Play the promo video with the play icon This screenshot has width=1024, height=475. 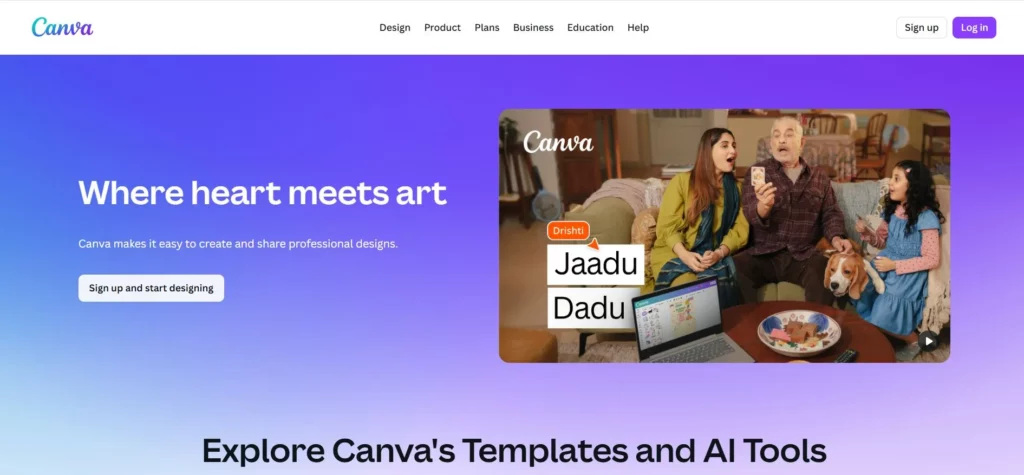point(927,340)
